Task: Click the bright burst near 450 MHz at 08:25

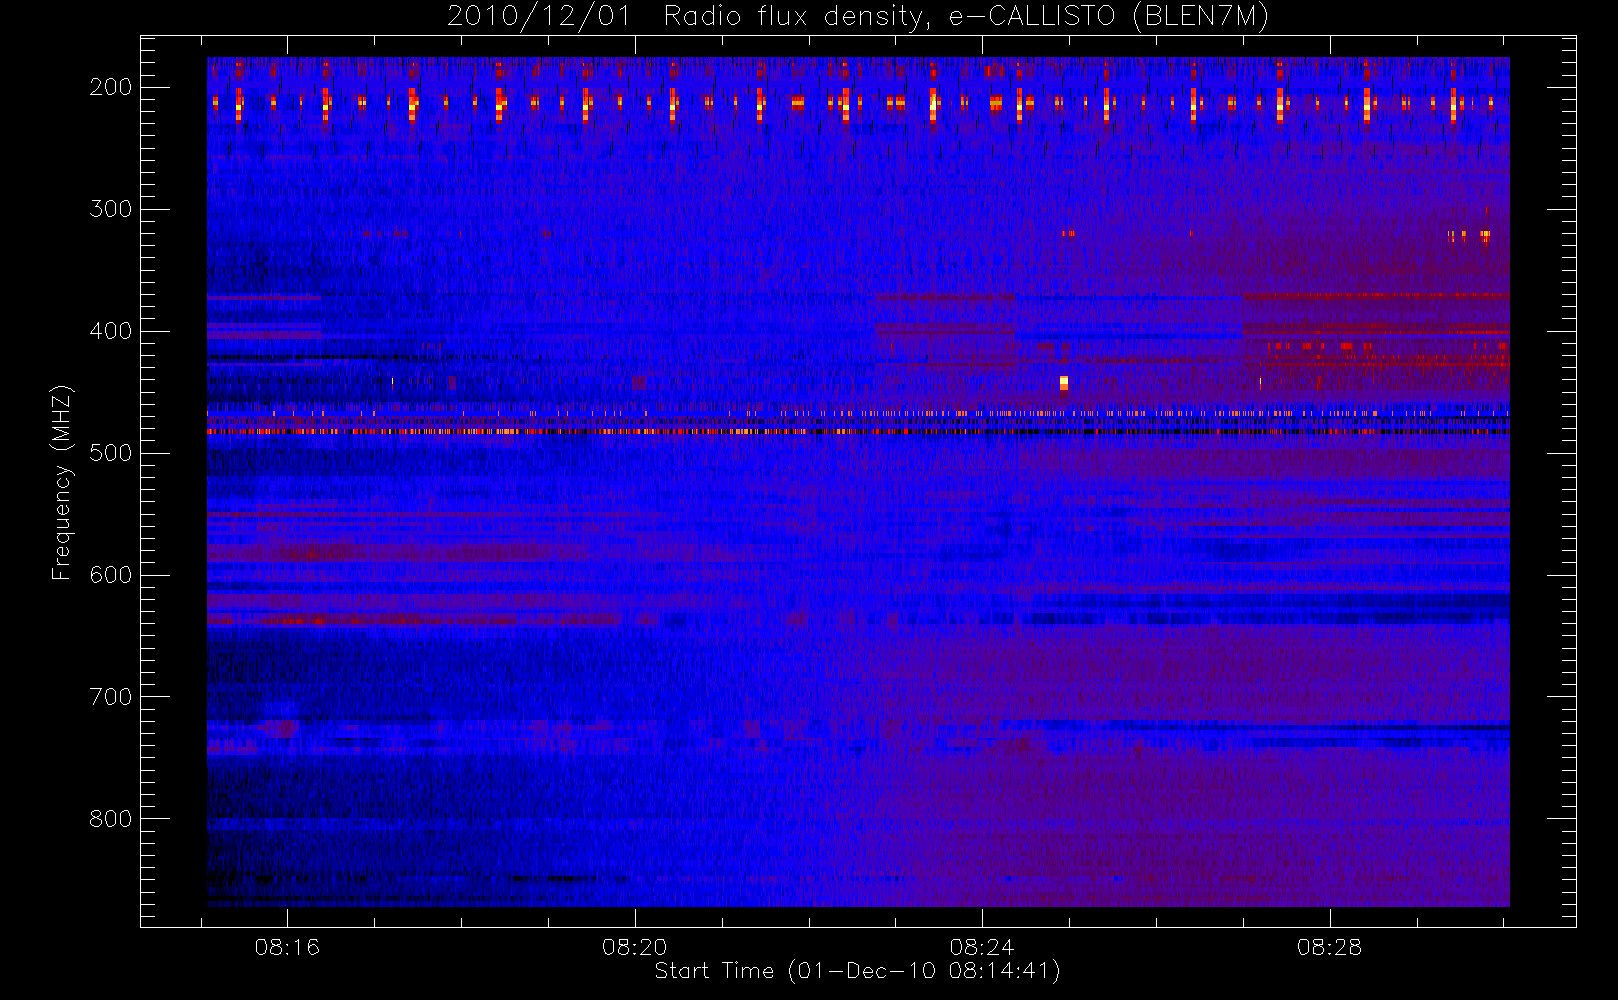Action: tap(1064, 383)
